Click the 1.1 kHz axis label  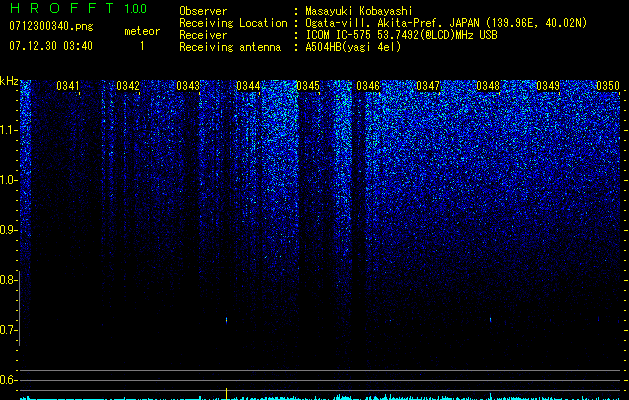(9, 130)
